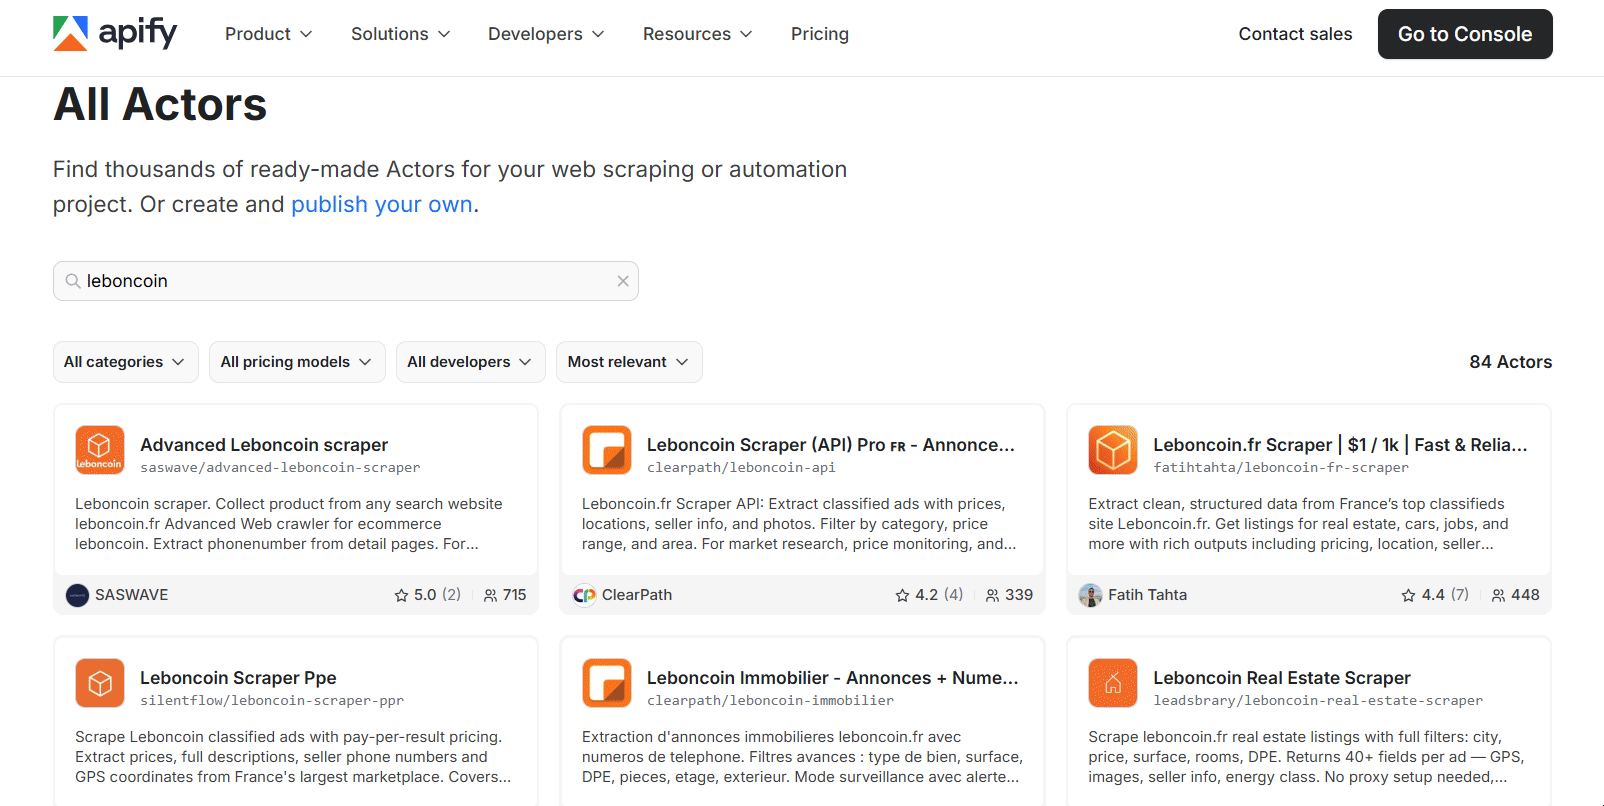Expand the Solutions menu
Viewport: 1604px width, 806px height.
[401, 34]
